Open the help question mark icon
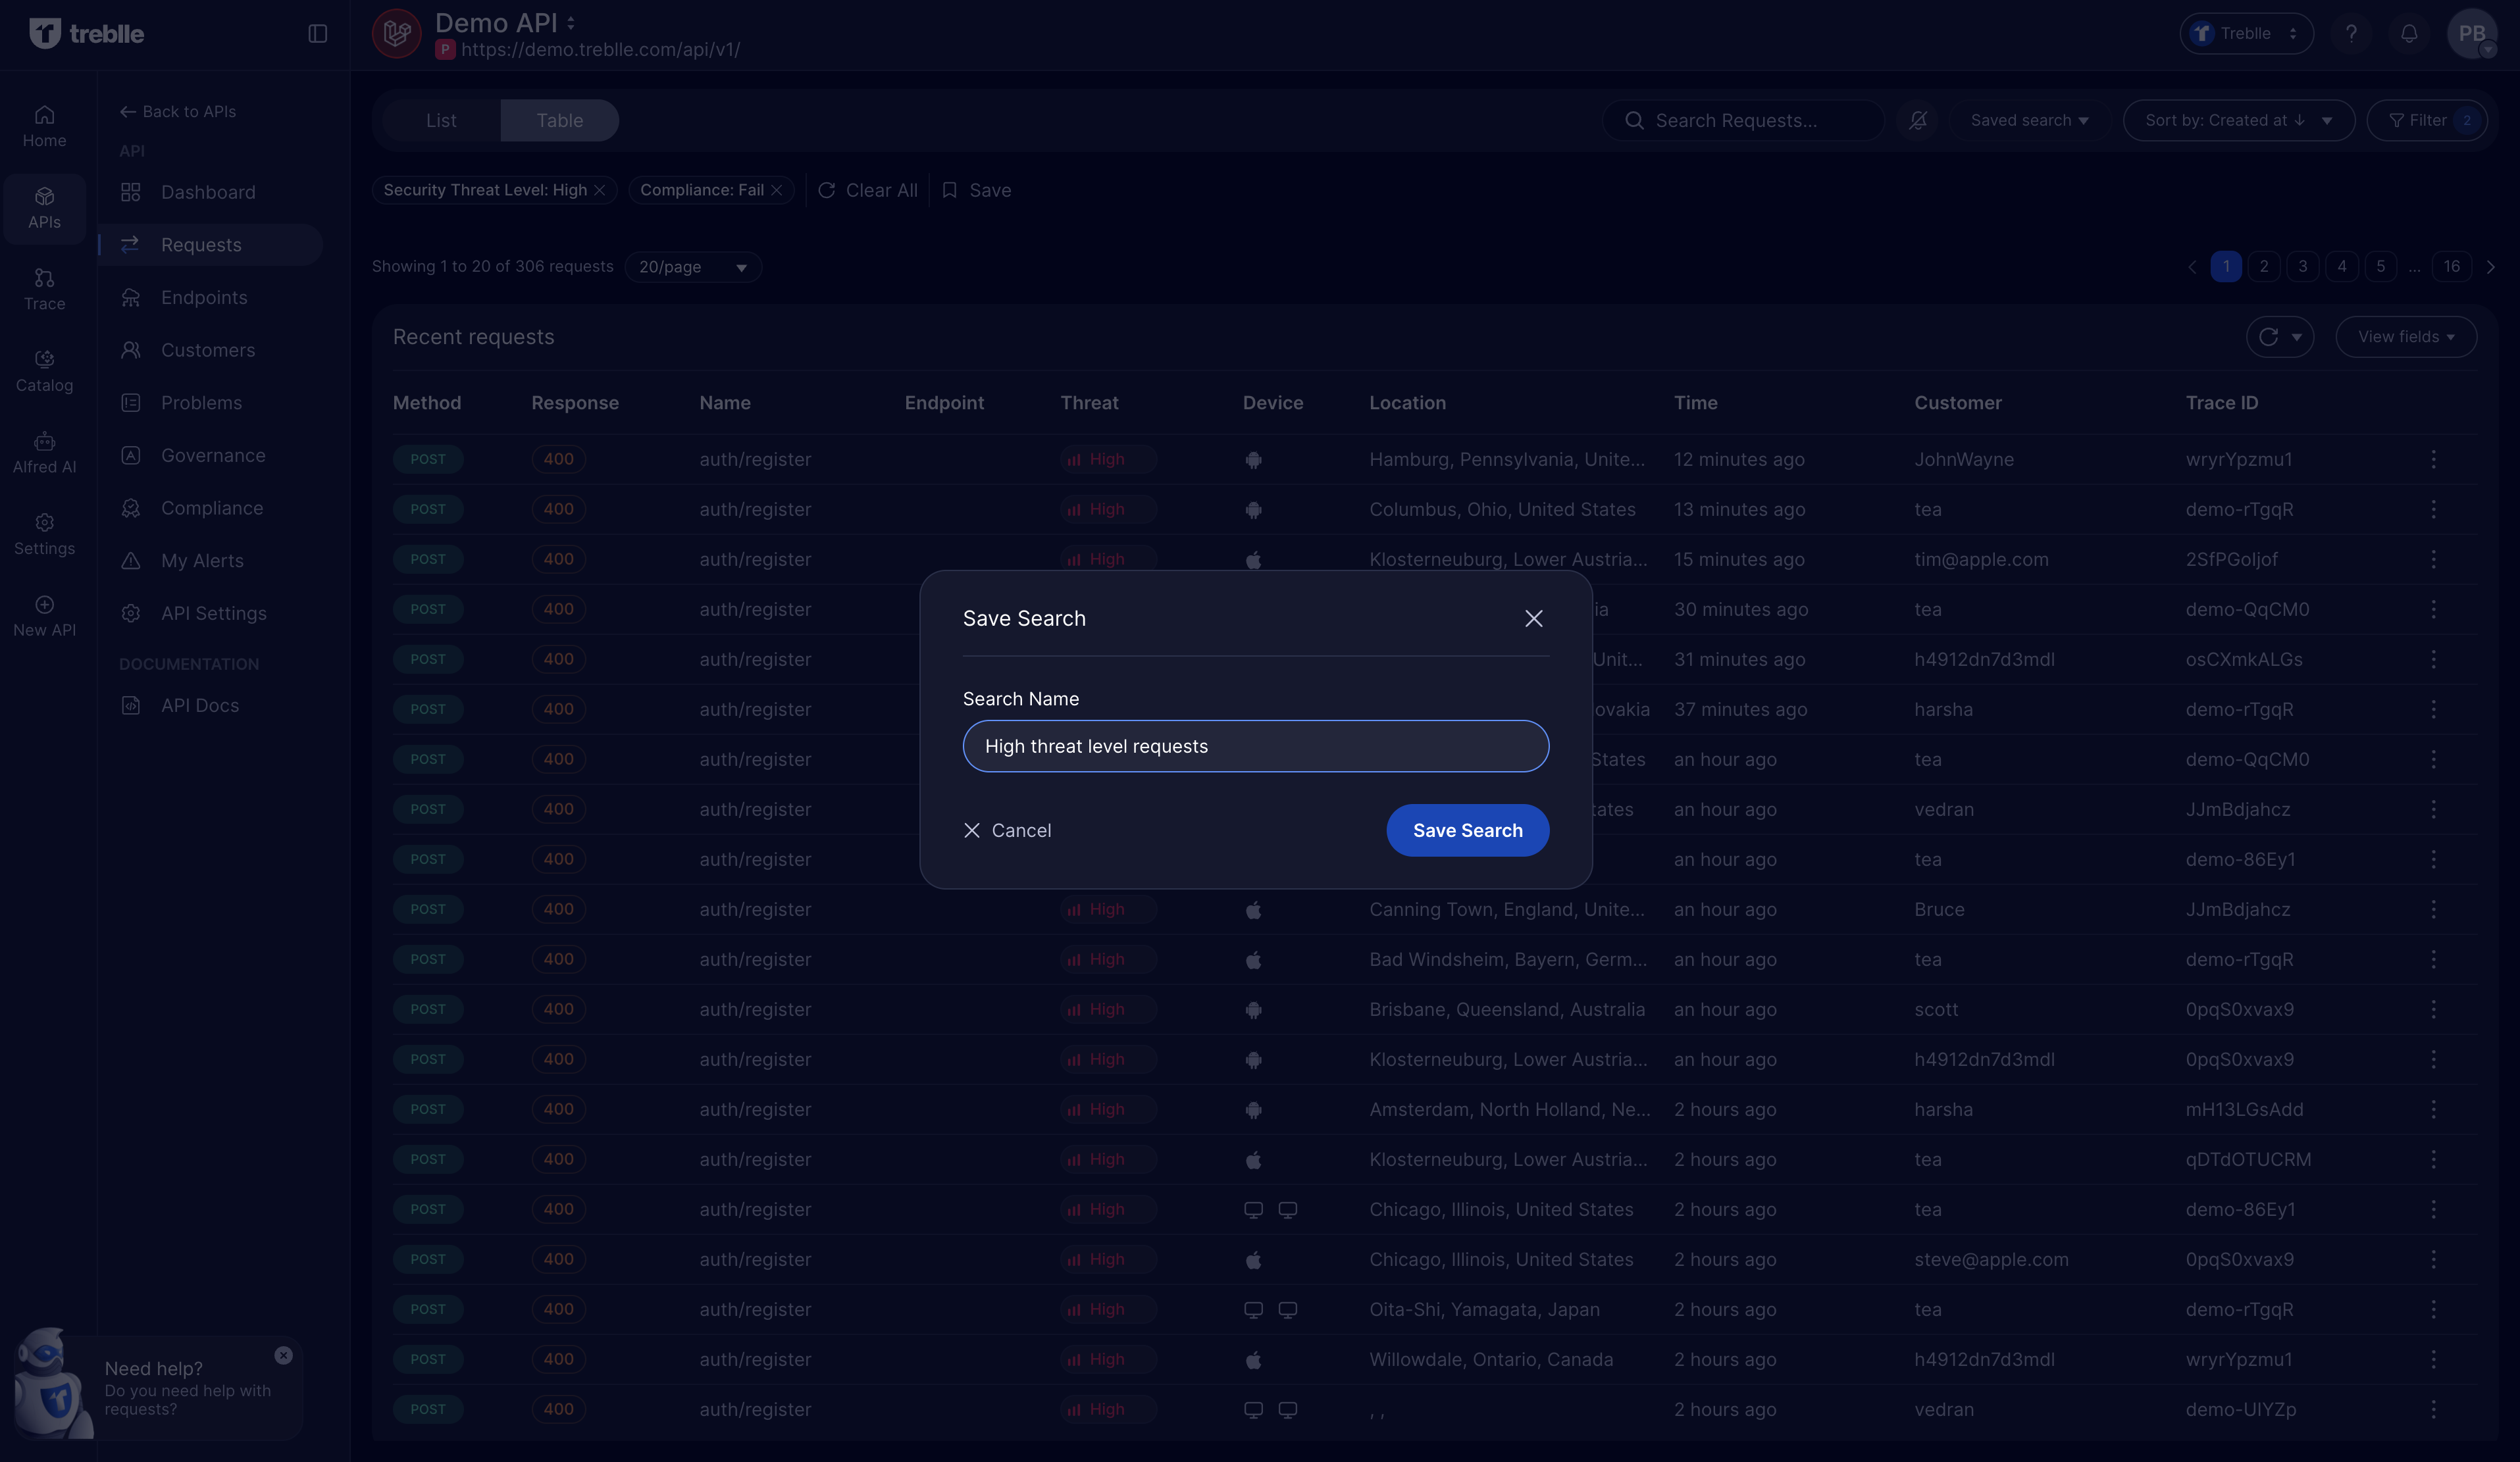Screen dimensions: 2520x1462 tap(2351, 34)
